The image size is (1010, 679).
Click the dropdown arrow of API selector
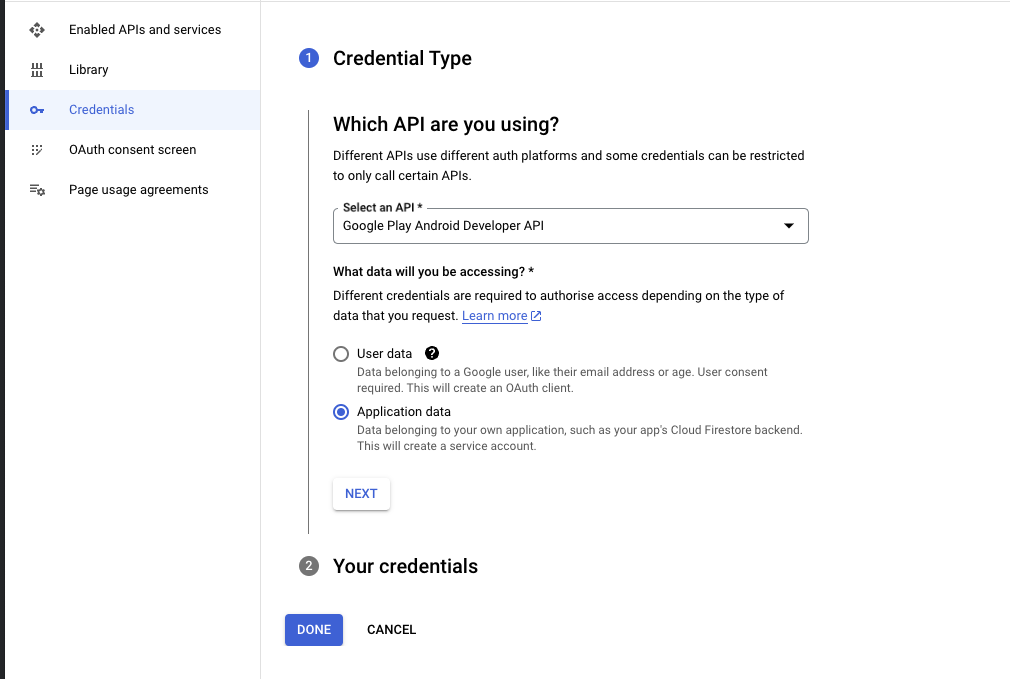(x=788, y=225)
